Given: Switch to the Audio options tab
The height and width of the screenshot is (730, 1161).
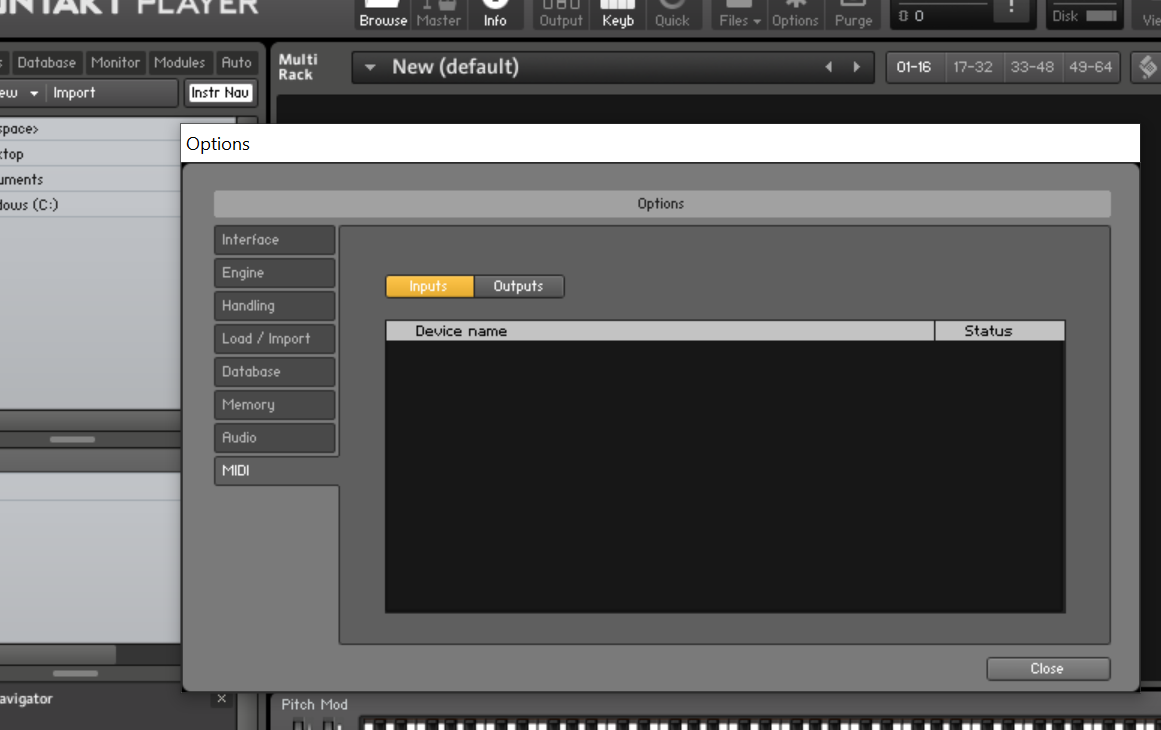Looking at the screenshot, I should (275, 438).
